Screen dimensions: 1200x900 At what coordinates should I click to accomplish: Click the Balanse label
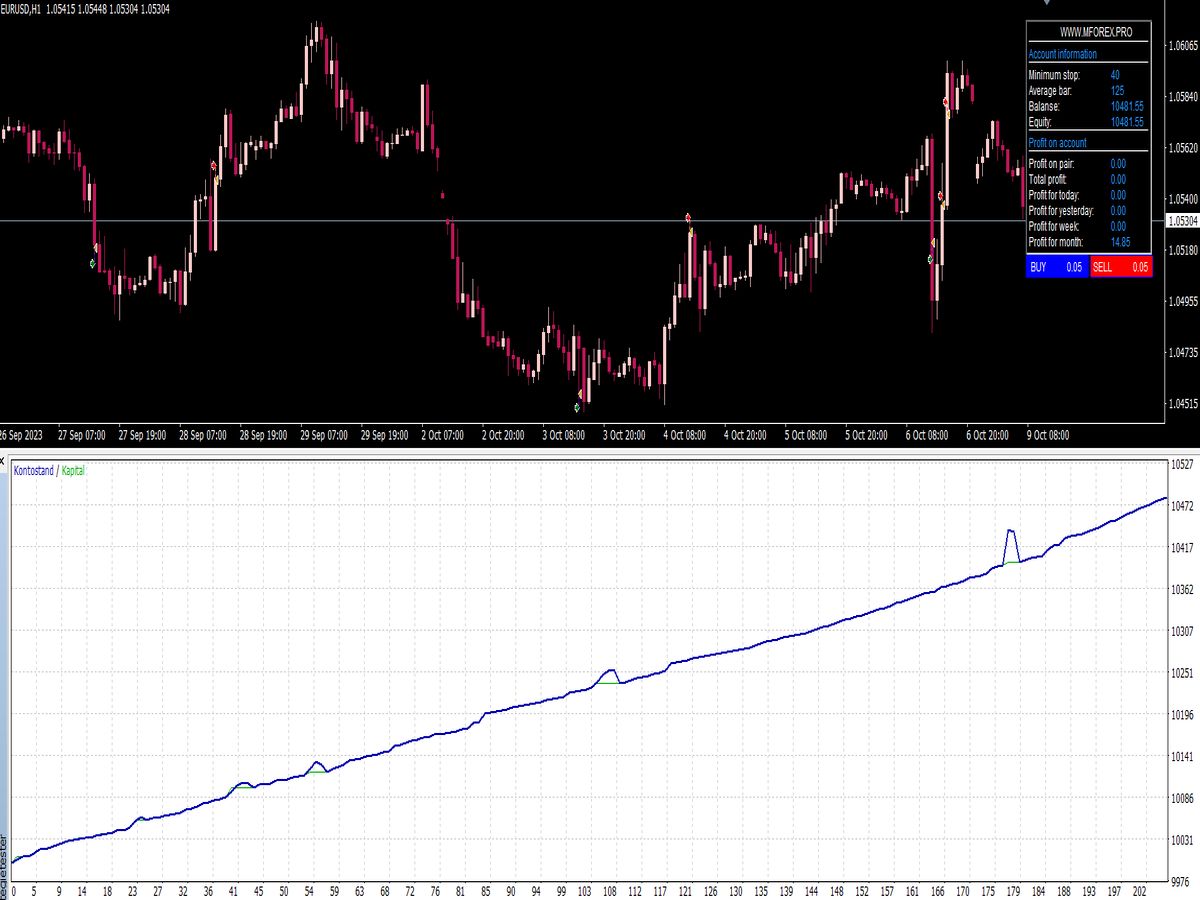point(1044,106)
